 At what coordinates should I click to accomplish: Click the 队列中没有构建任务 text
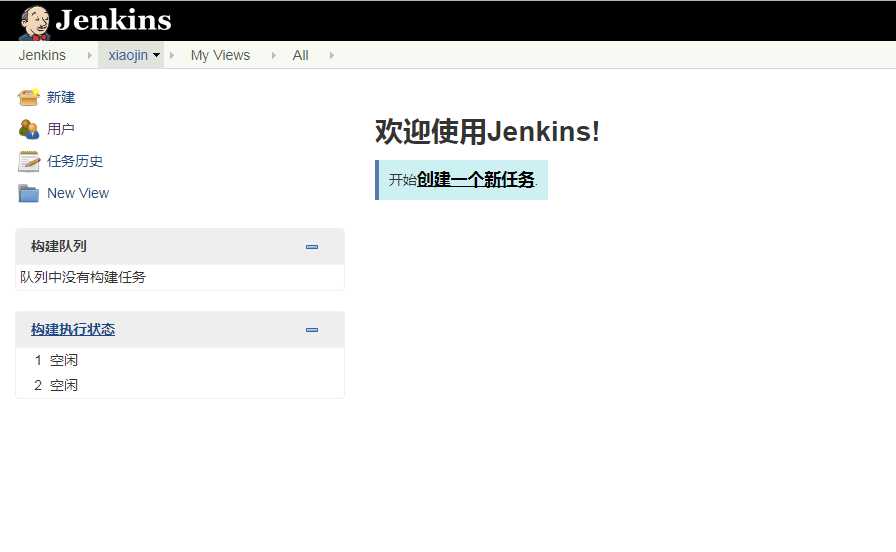coord(83,277)
